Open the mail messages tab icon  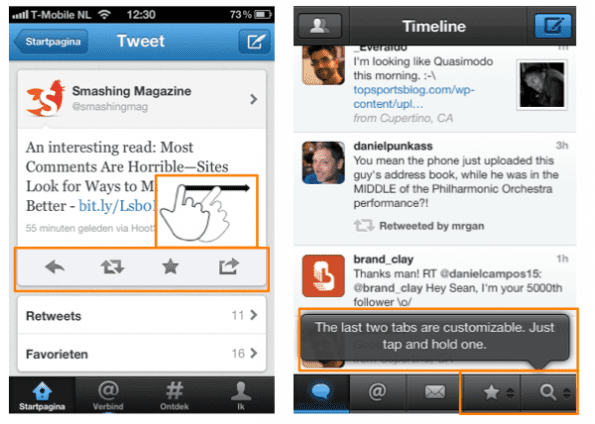[435, 392]
